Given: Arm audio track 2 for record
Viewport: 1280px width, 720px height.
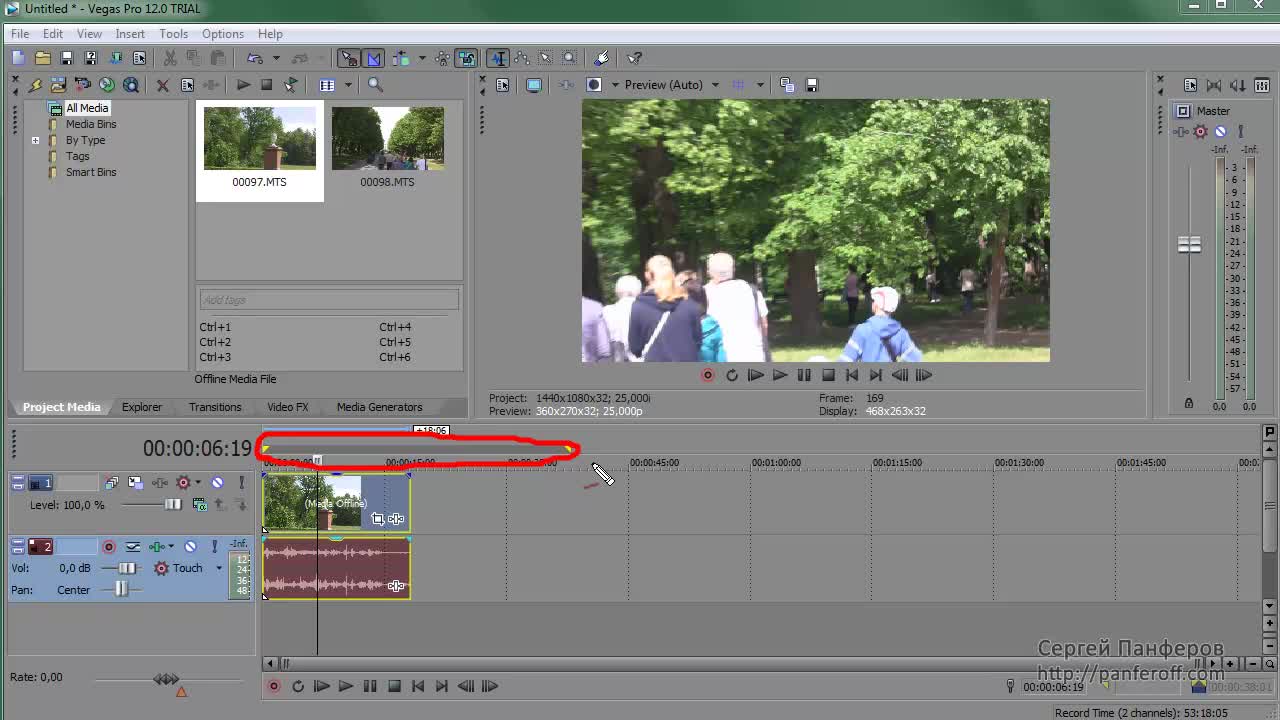Looking at the screenshot, I should click(109, 547).
